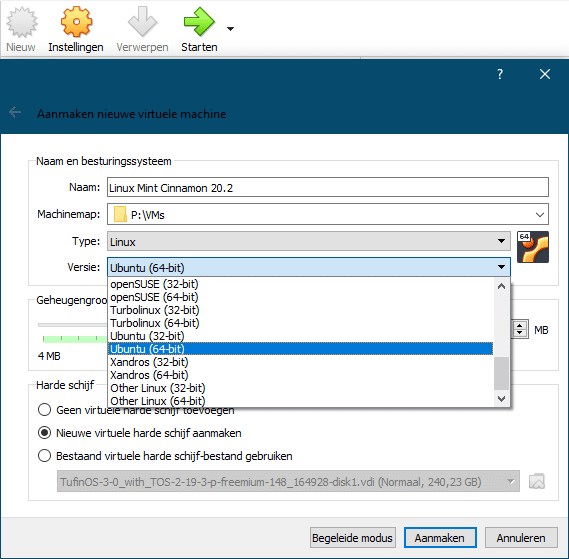
Task: Open the Type Linux dropdown
Action: pos(309,241)
